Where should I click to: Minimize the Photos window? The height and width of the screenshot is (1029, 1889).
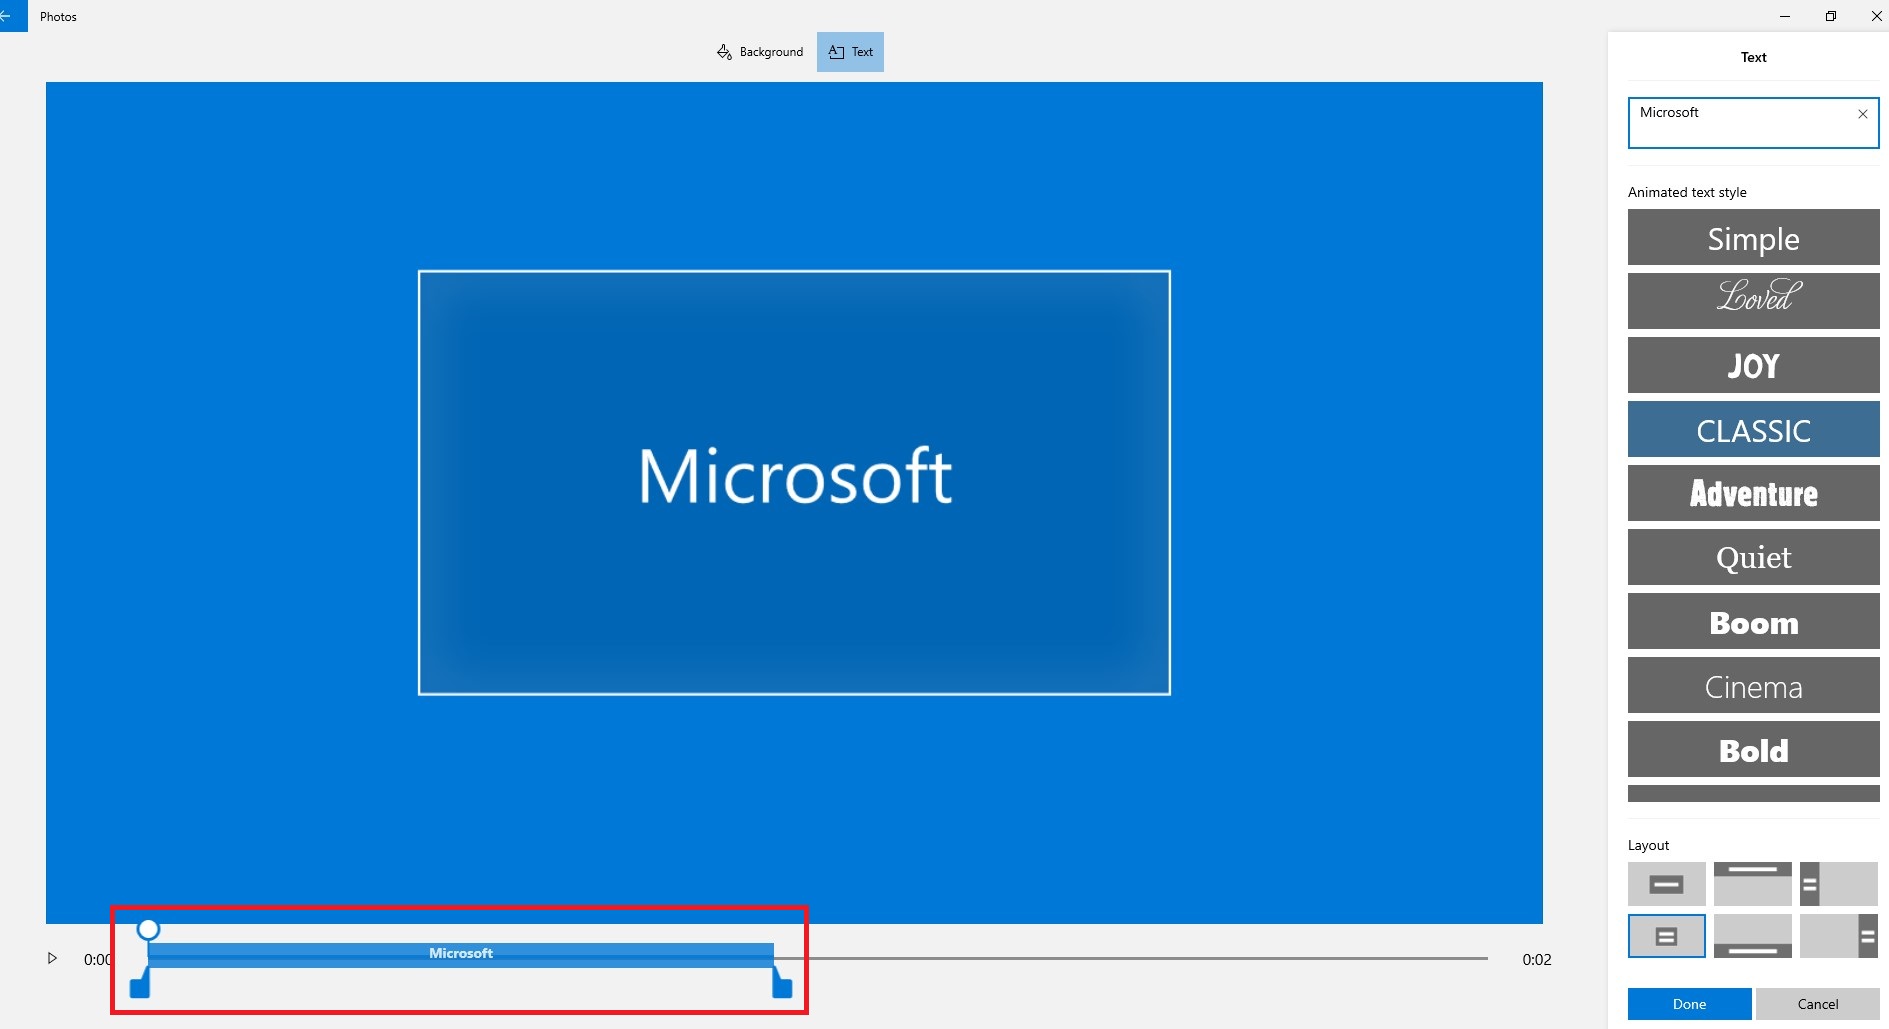pos(1785,16)
